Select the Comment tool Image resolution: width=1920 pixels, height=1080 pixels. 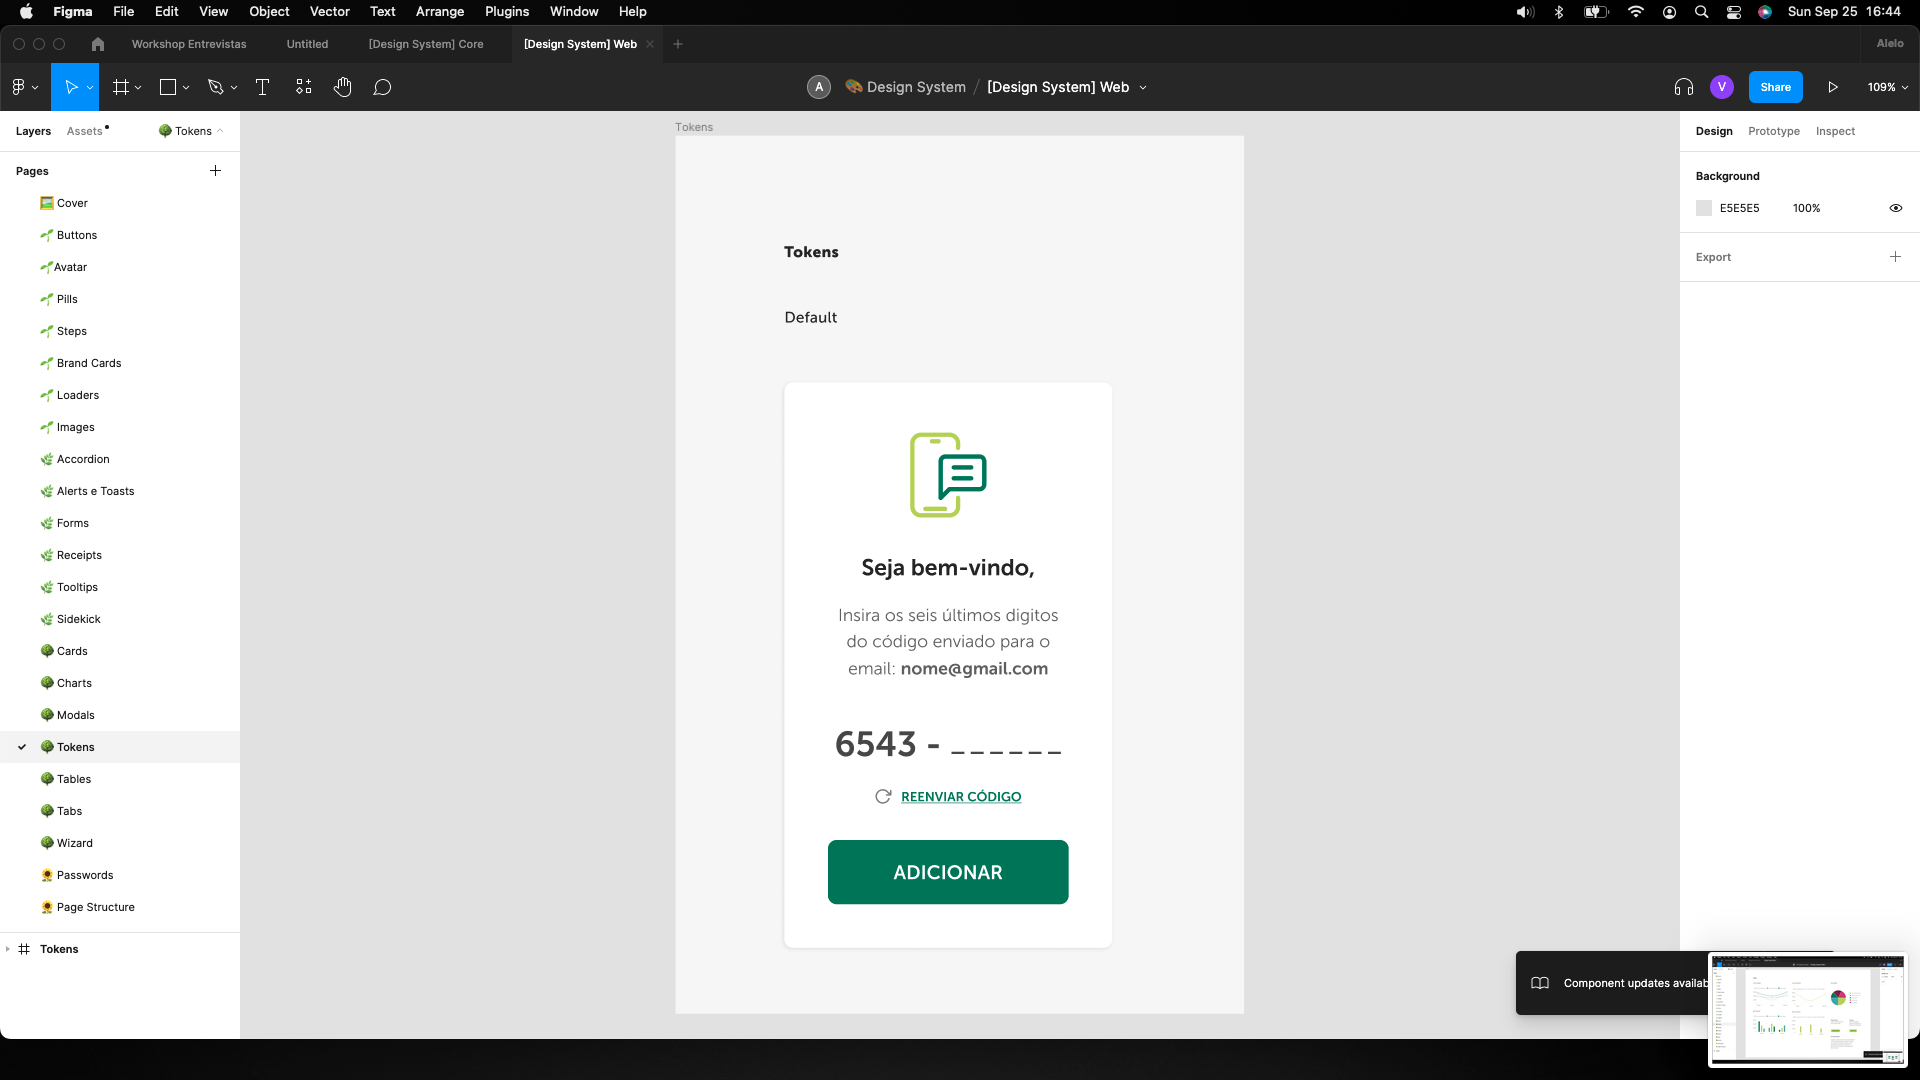click(382, 87)
